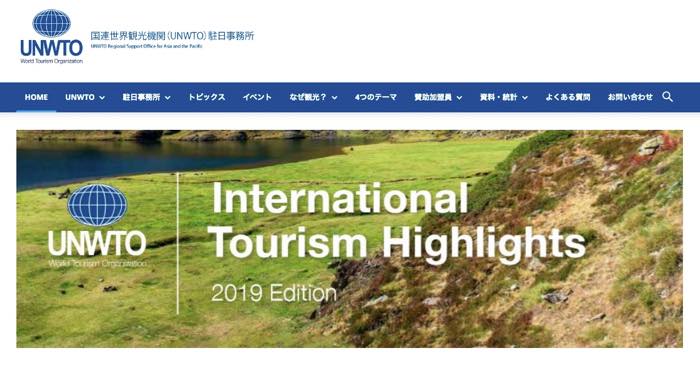Expand the 資料・統計 dropdown chevron
700x365 pixels.
coord(525,98)
